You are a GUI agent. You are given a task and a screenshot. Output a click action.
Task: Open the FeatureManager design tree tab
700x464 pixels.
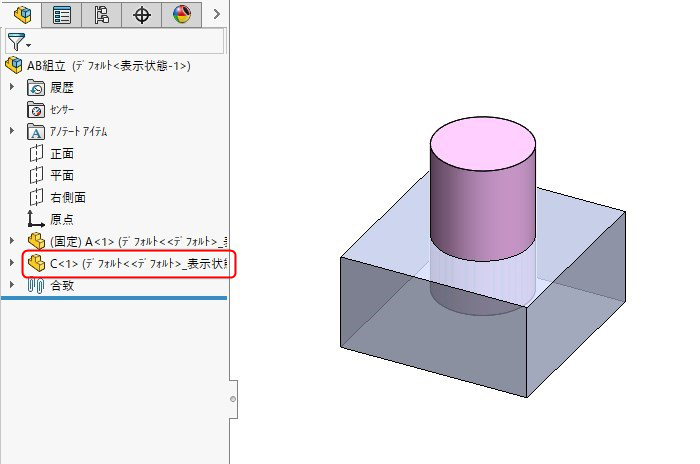click(22, 14)
